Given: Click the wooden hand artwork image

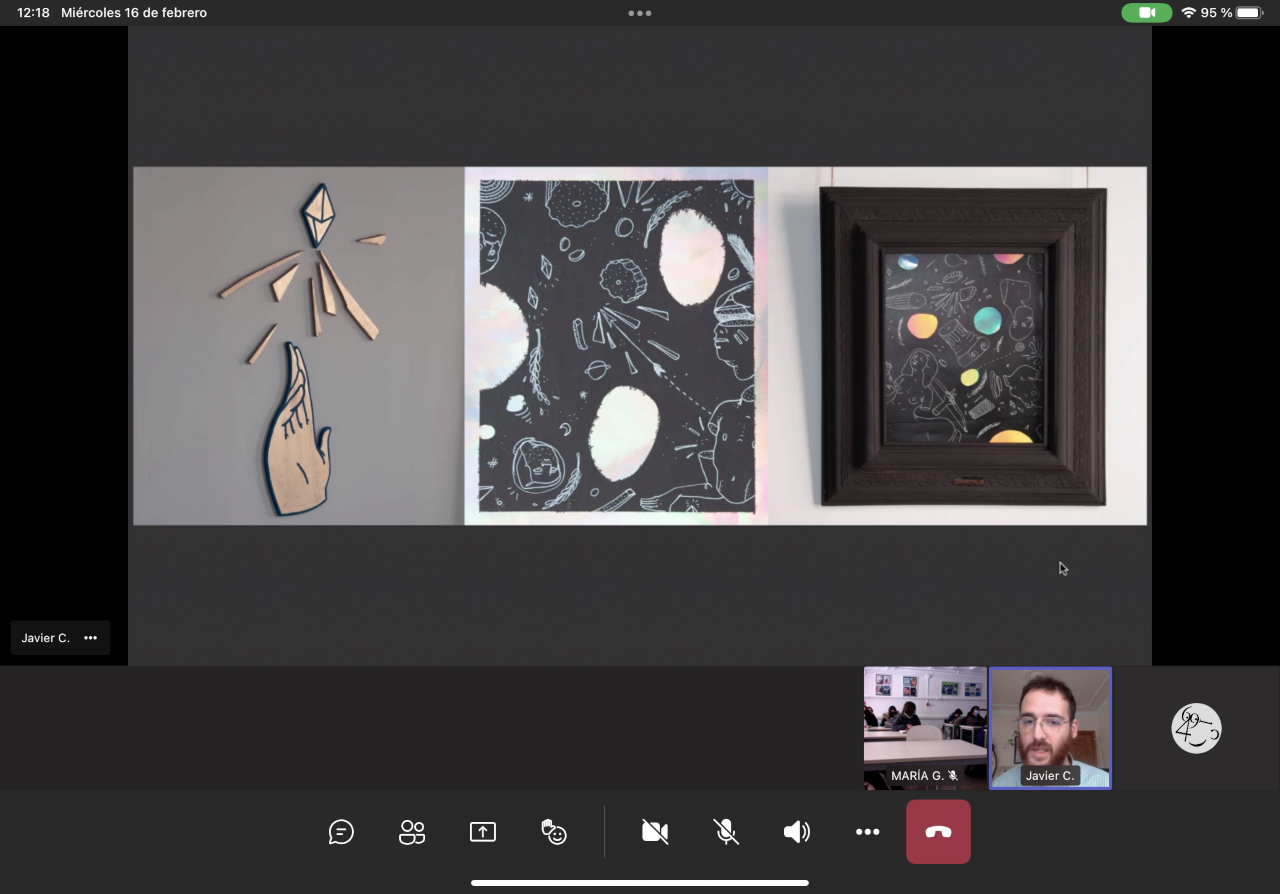Looking at the screenshot, I should pyautogui.click(x=298, y=345).
